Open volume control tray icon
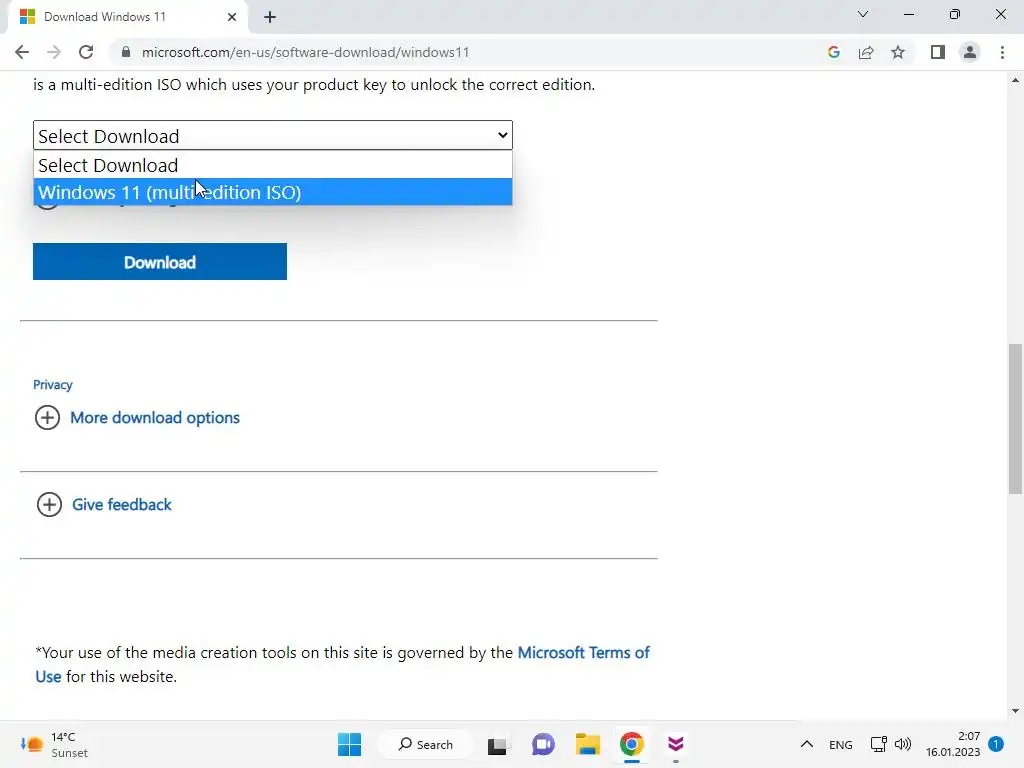Image resolution: width=1024 pixels, height=768 pixels. point(903,744)
